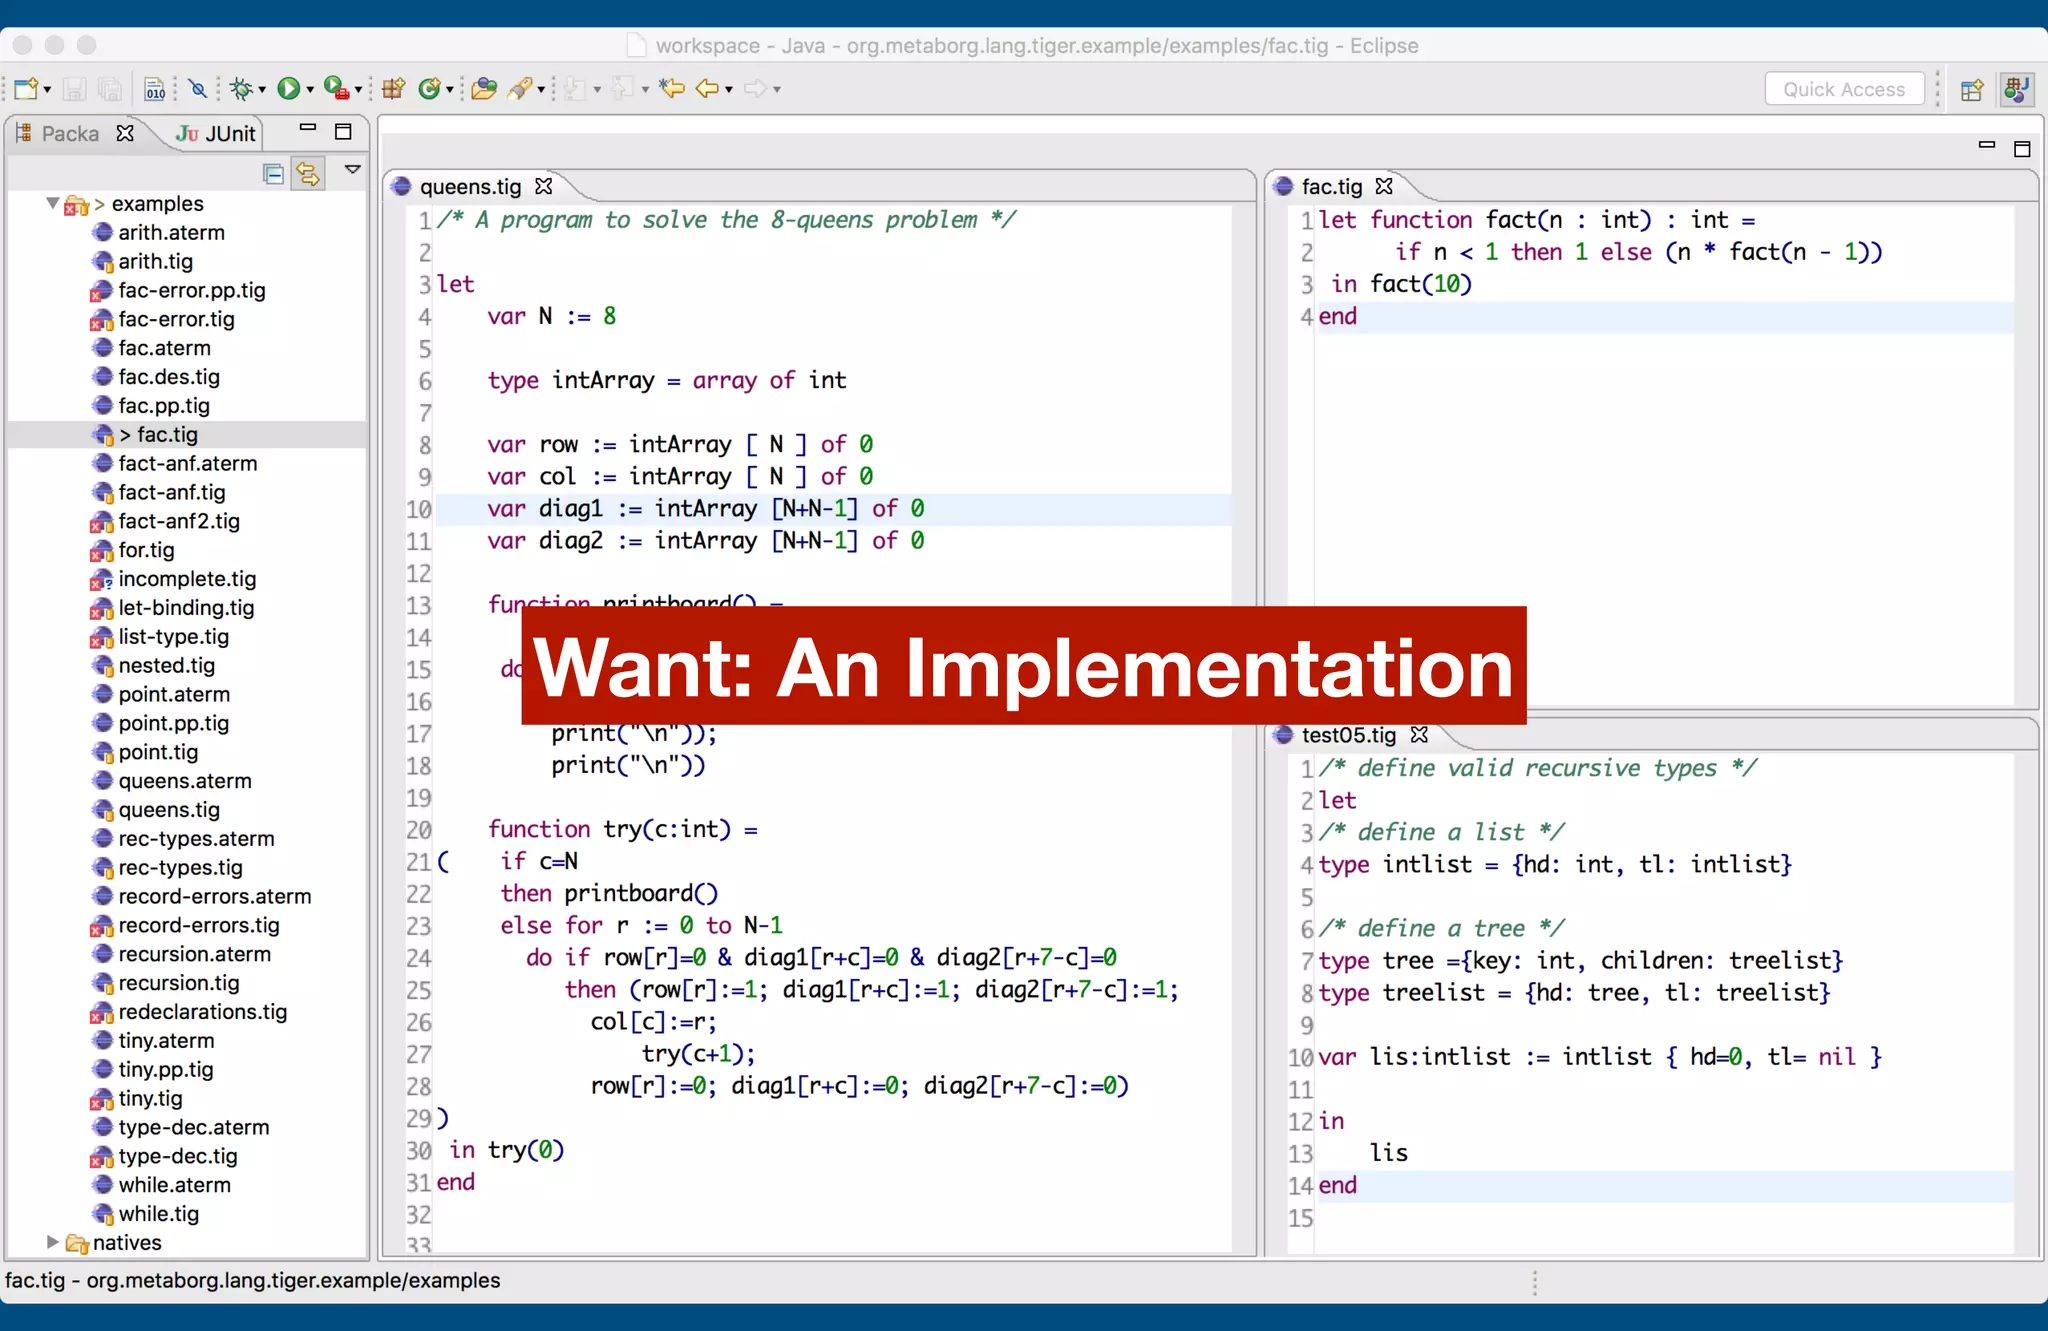Minimize the editor area

1987,145
